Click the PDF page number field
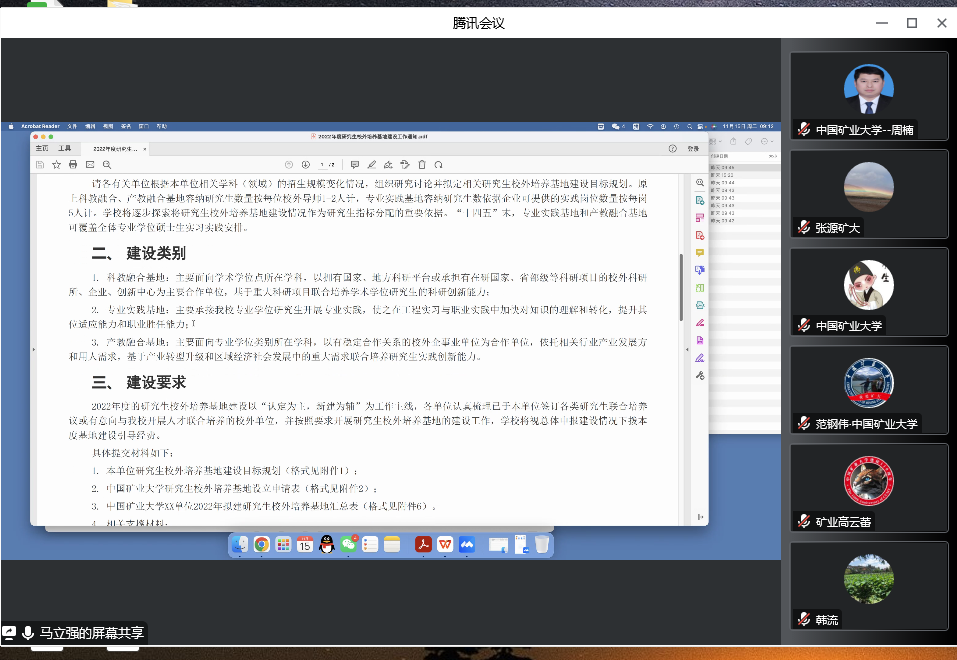Screen dimensions: 957x660 (x=324, y=164)
